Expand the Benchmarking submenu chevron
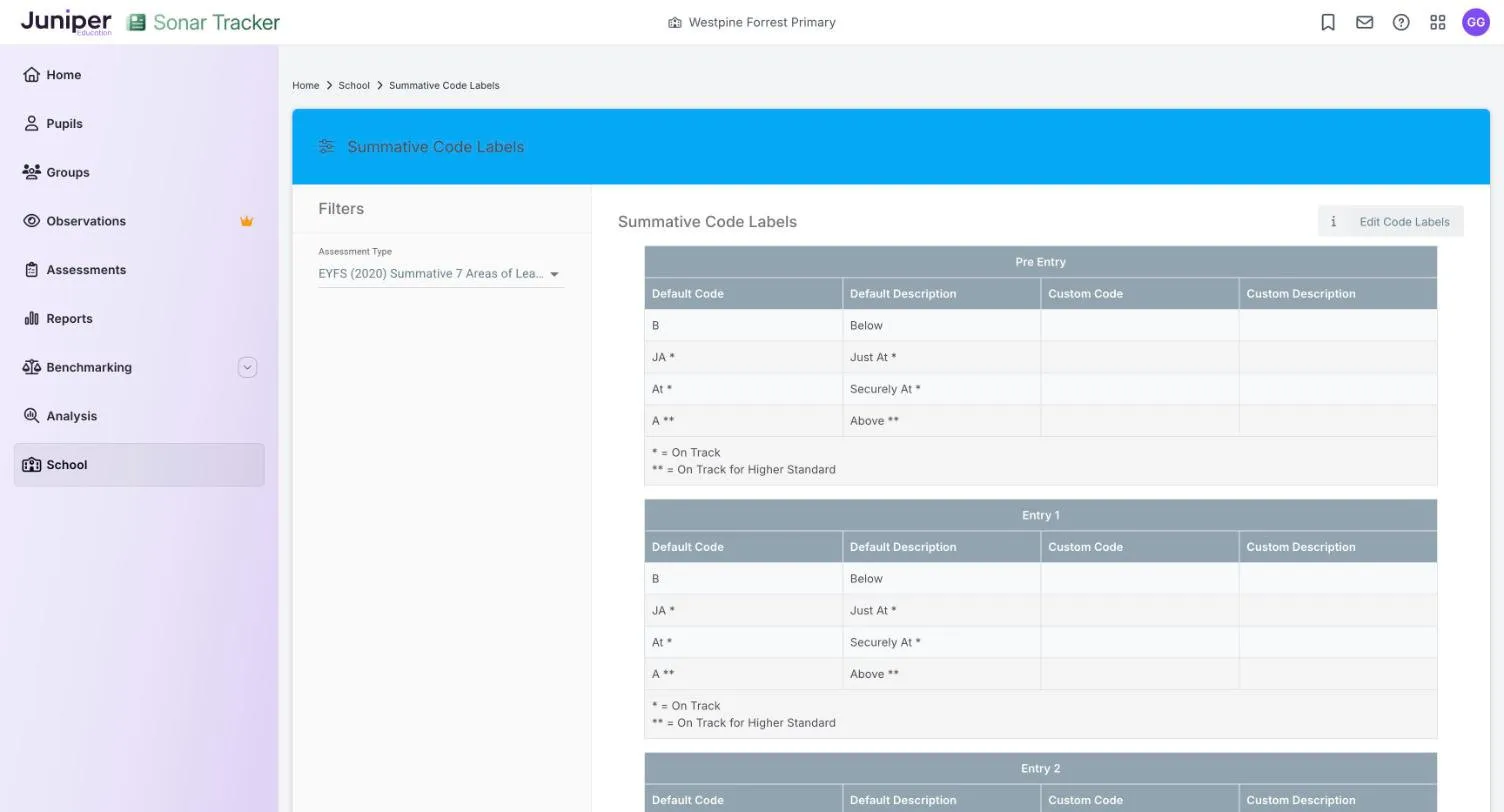The image size is (1504, 812). [247, 367]
